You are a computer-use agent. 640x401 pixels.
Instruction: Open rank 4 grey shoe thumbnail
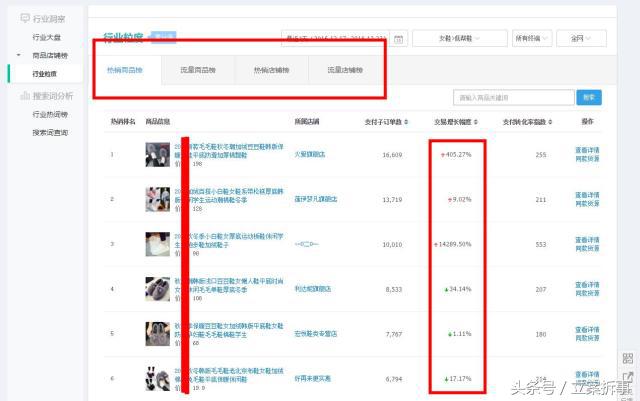158,289
